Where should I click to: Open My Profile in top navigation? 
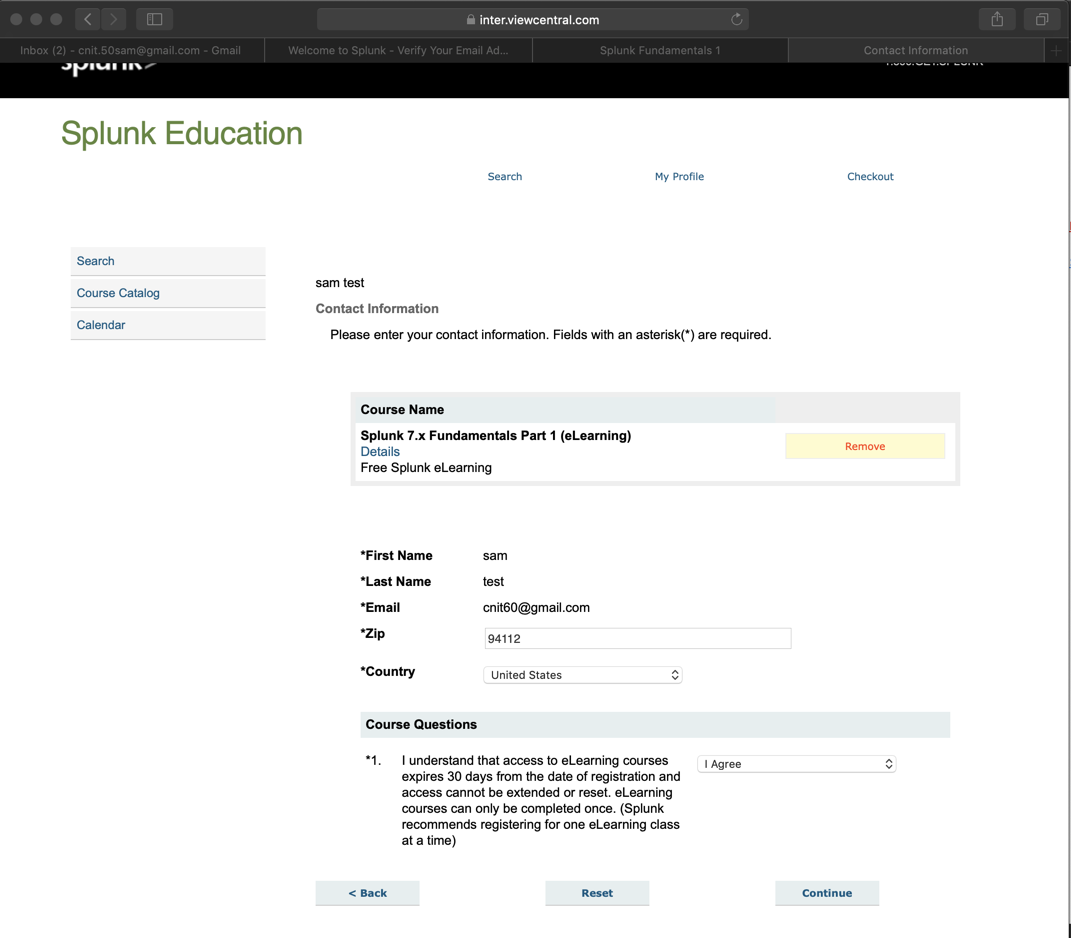pyautogui.click(x=679, y=176)
